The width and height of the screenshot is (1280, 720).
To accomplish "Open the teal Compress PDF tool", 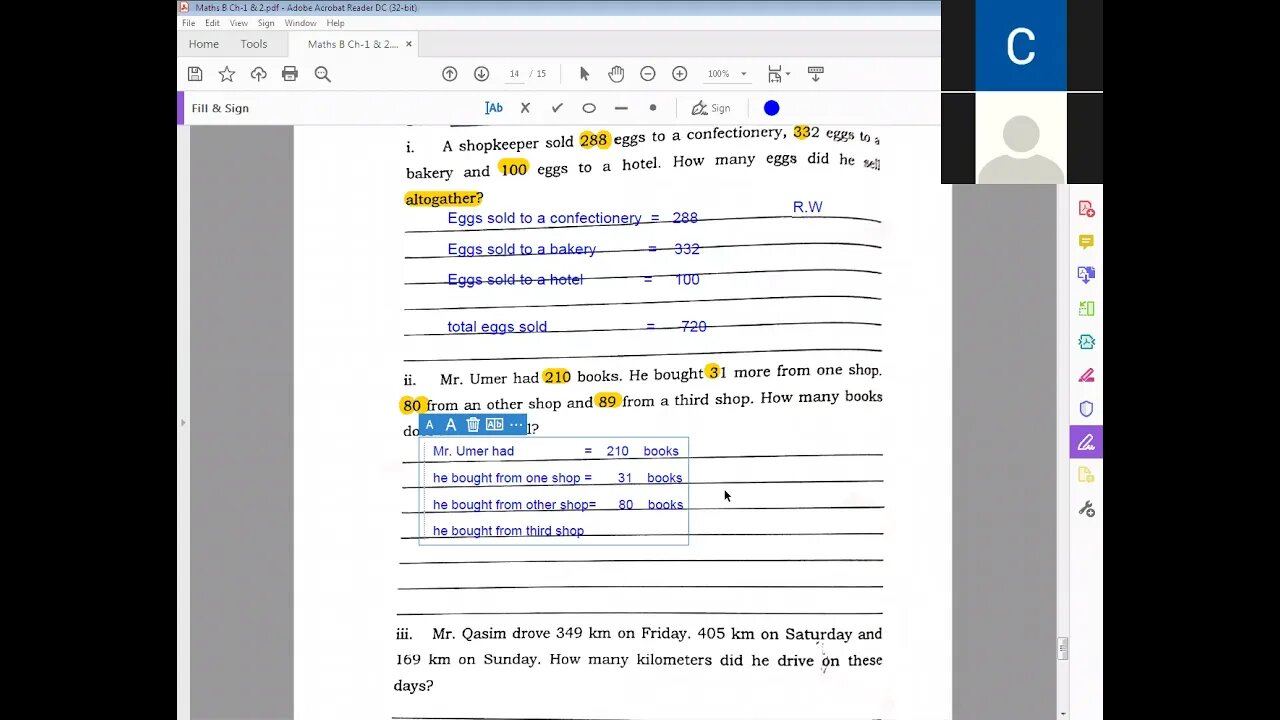I will click(x=1086, y=342).
